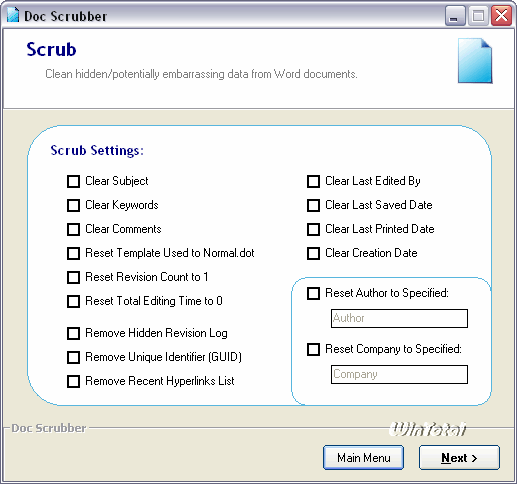Check Clear Comments

[x=73, y=230]
